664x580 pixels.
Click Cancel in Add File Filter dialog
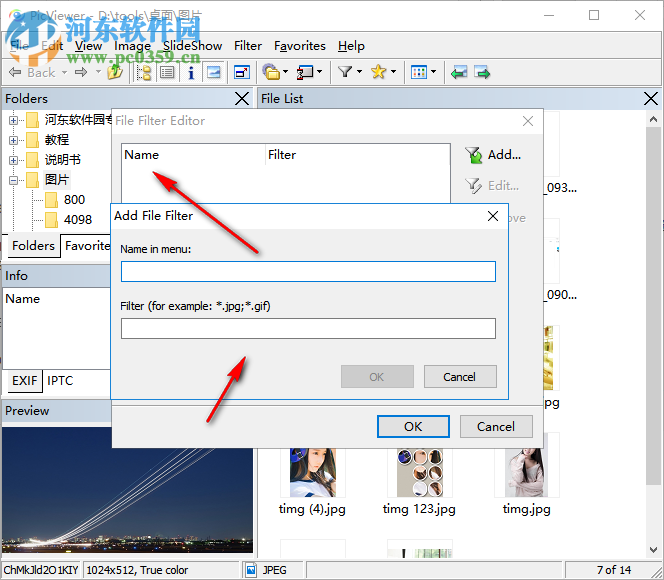pos(460,377)
